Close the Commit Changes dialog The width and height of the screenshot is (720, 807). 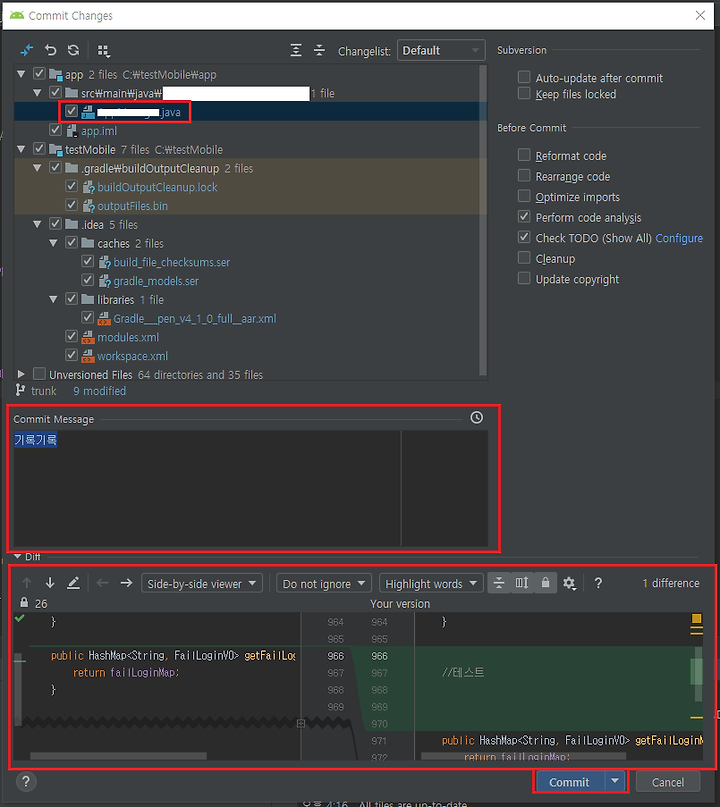[700, 15]
